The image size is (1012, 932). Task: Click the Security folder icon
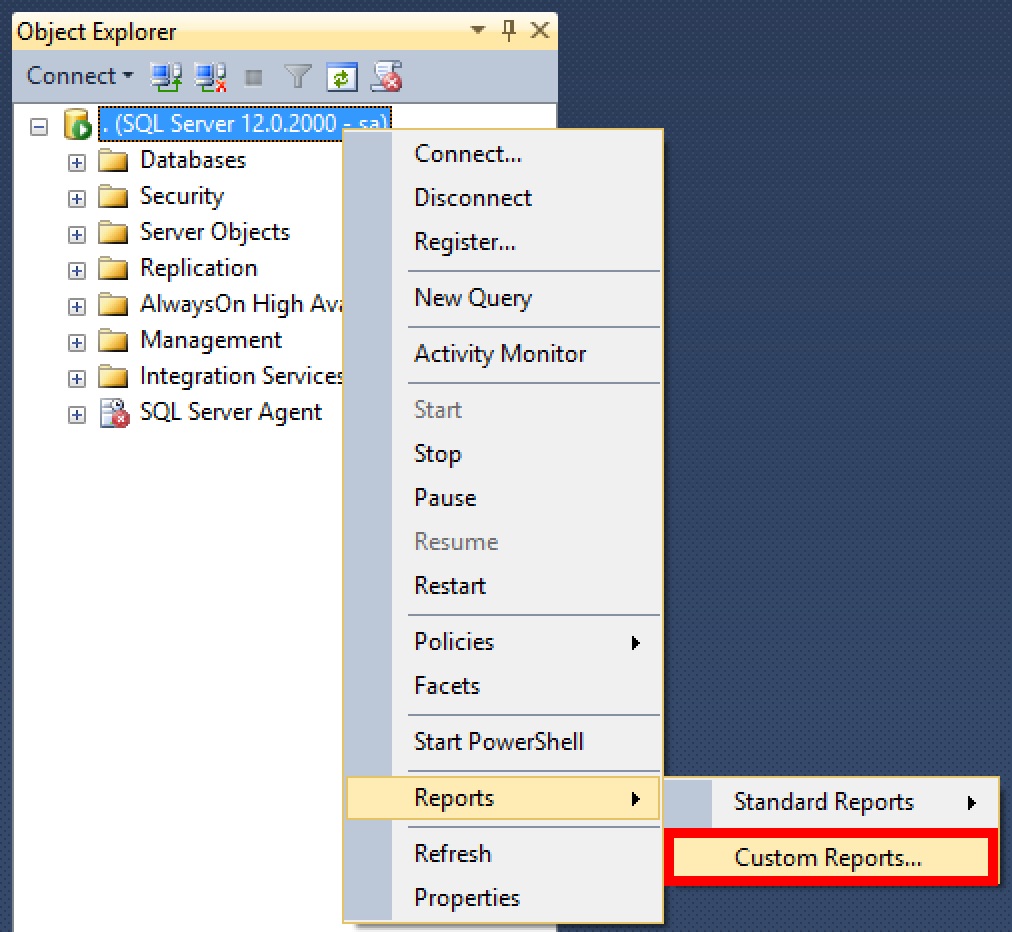(x=113, y=197)
